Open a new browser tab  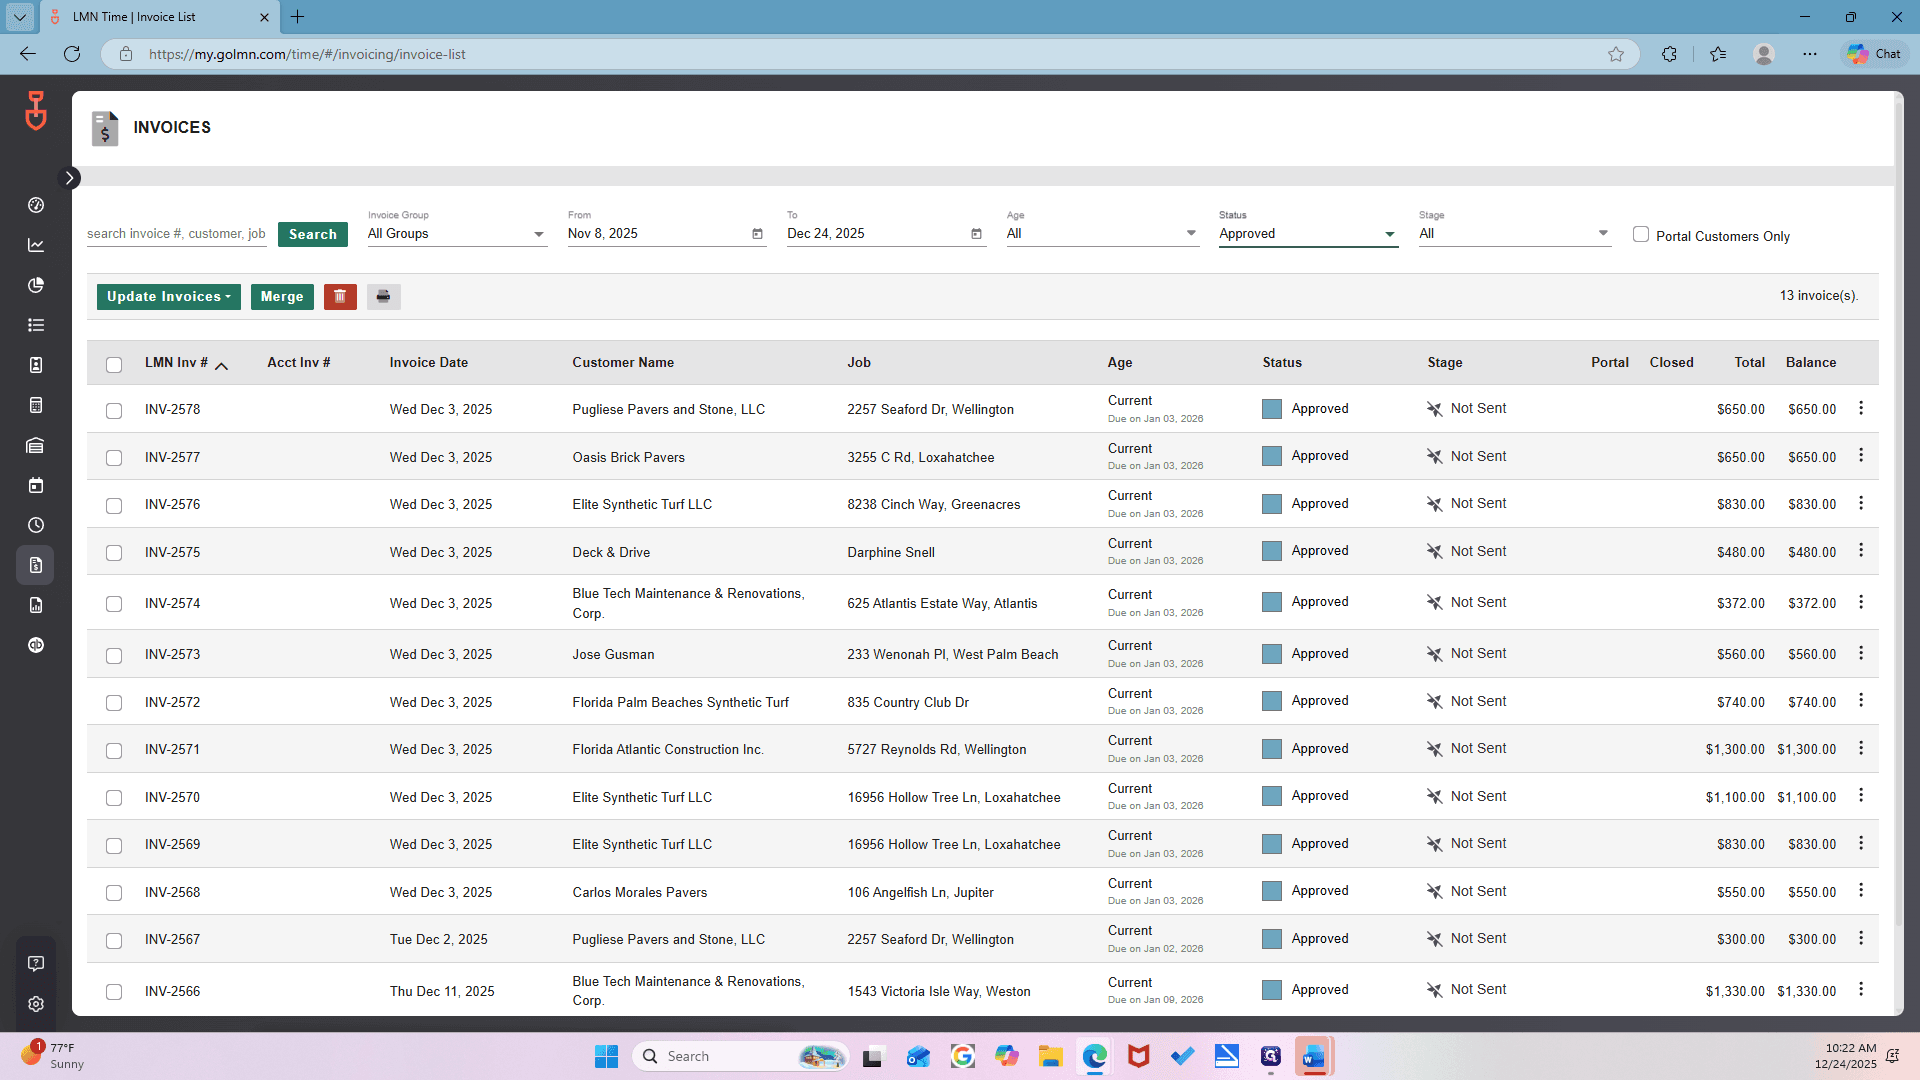[297, 17]
